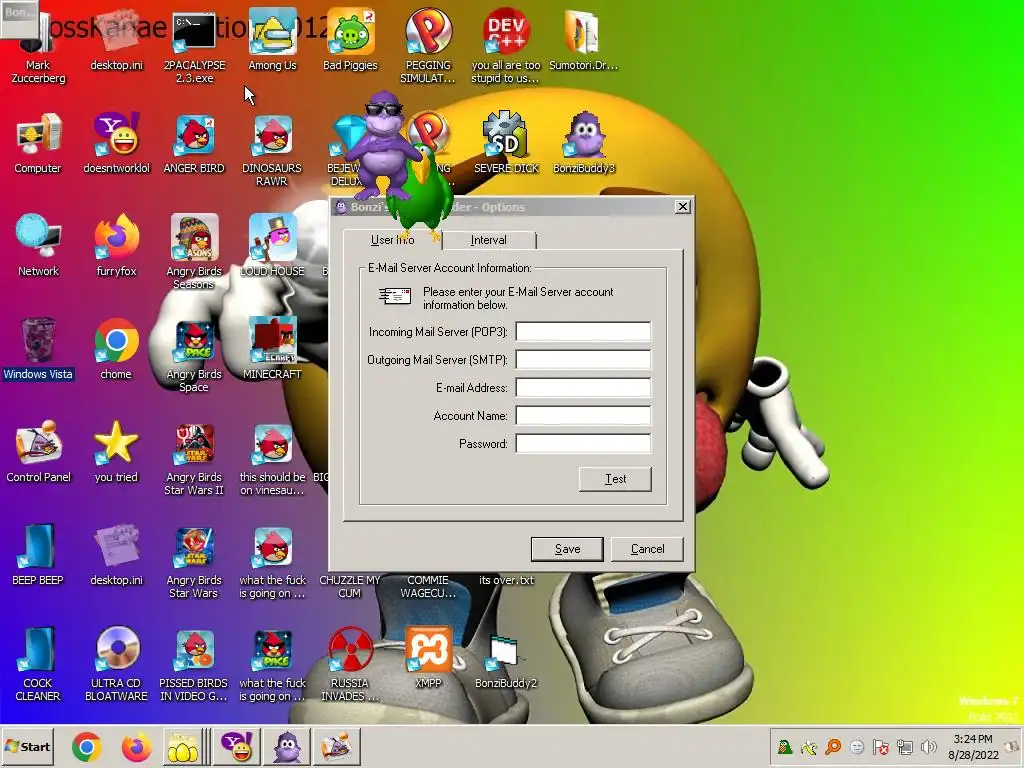Open the Among Us desktop shortcut
Viewport: 1024px width, 768px height.
pyautogui.click(x=272, y=39)
